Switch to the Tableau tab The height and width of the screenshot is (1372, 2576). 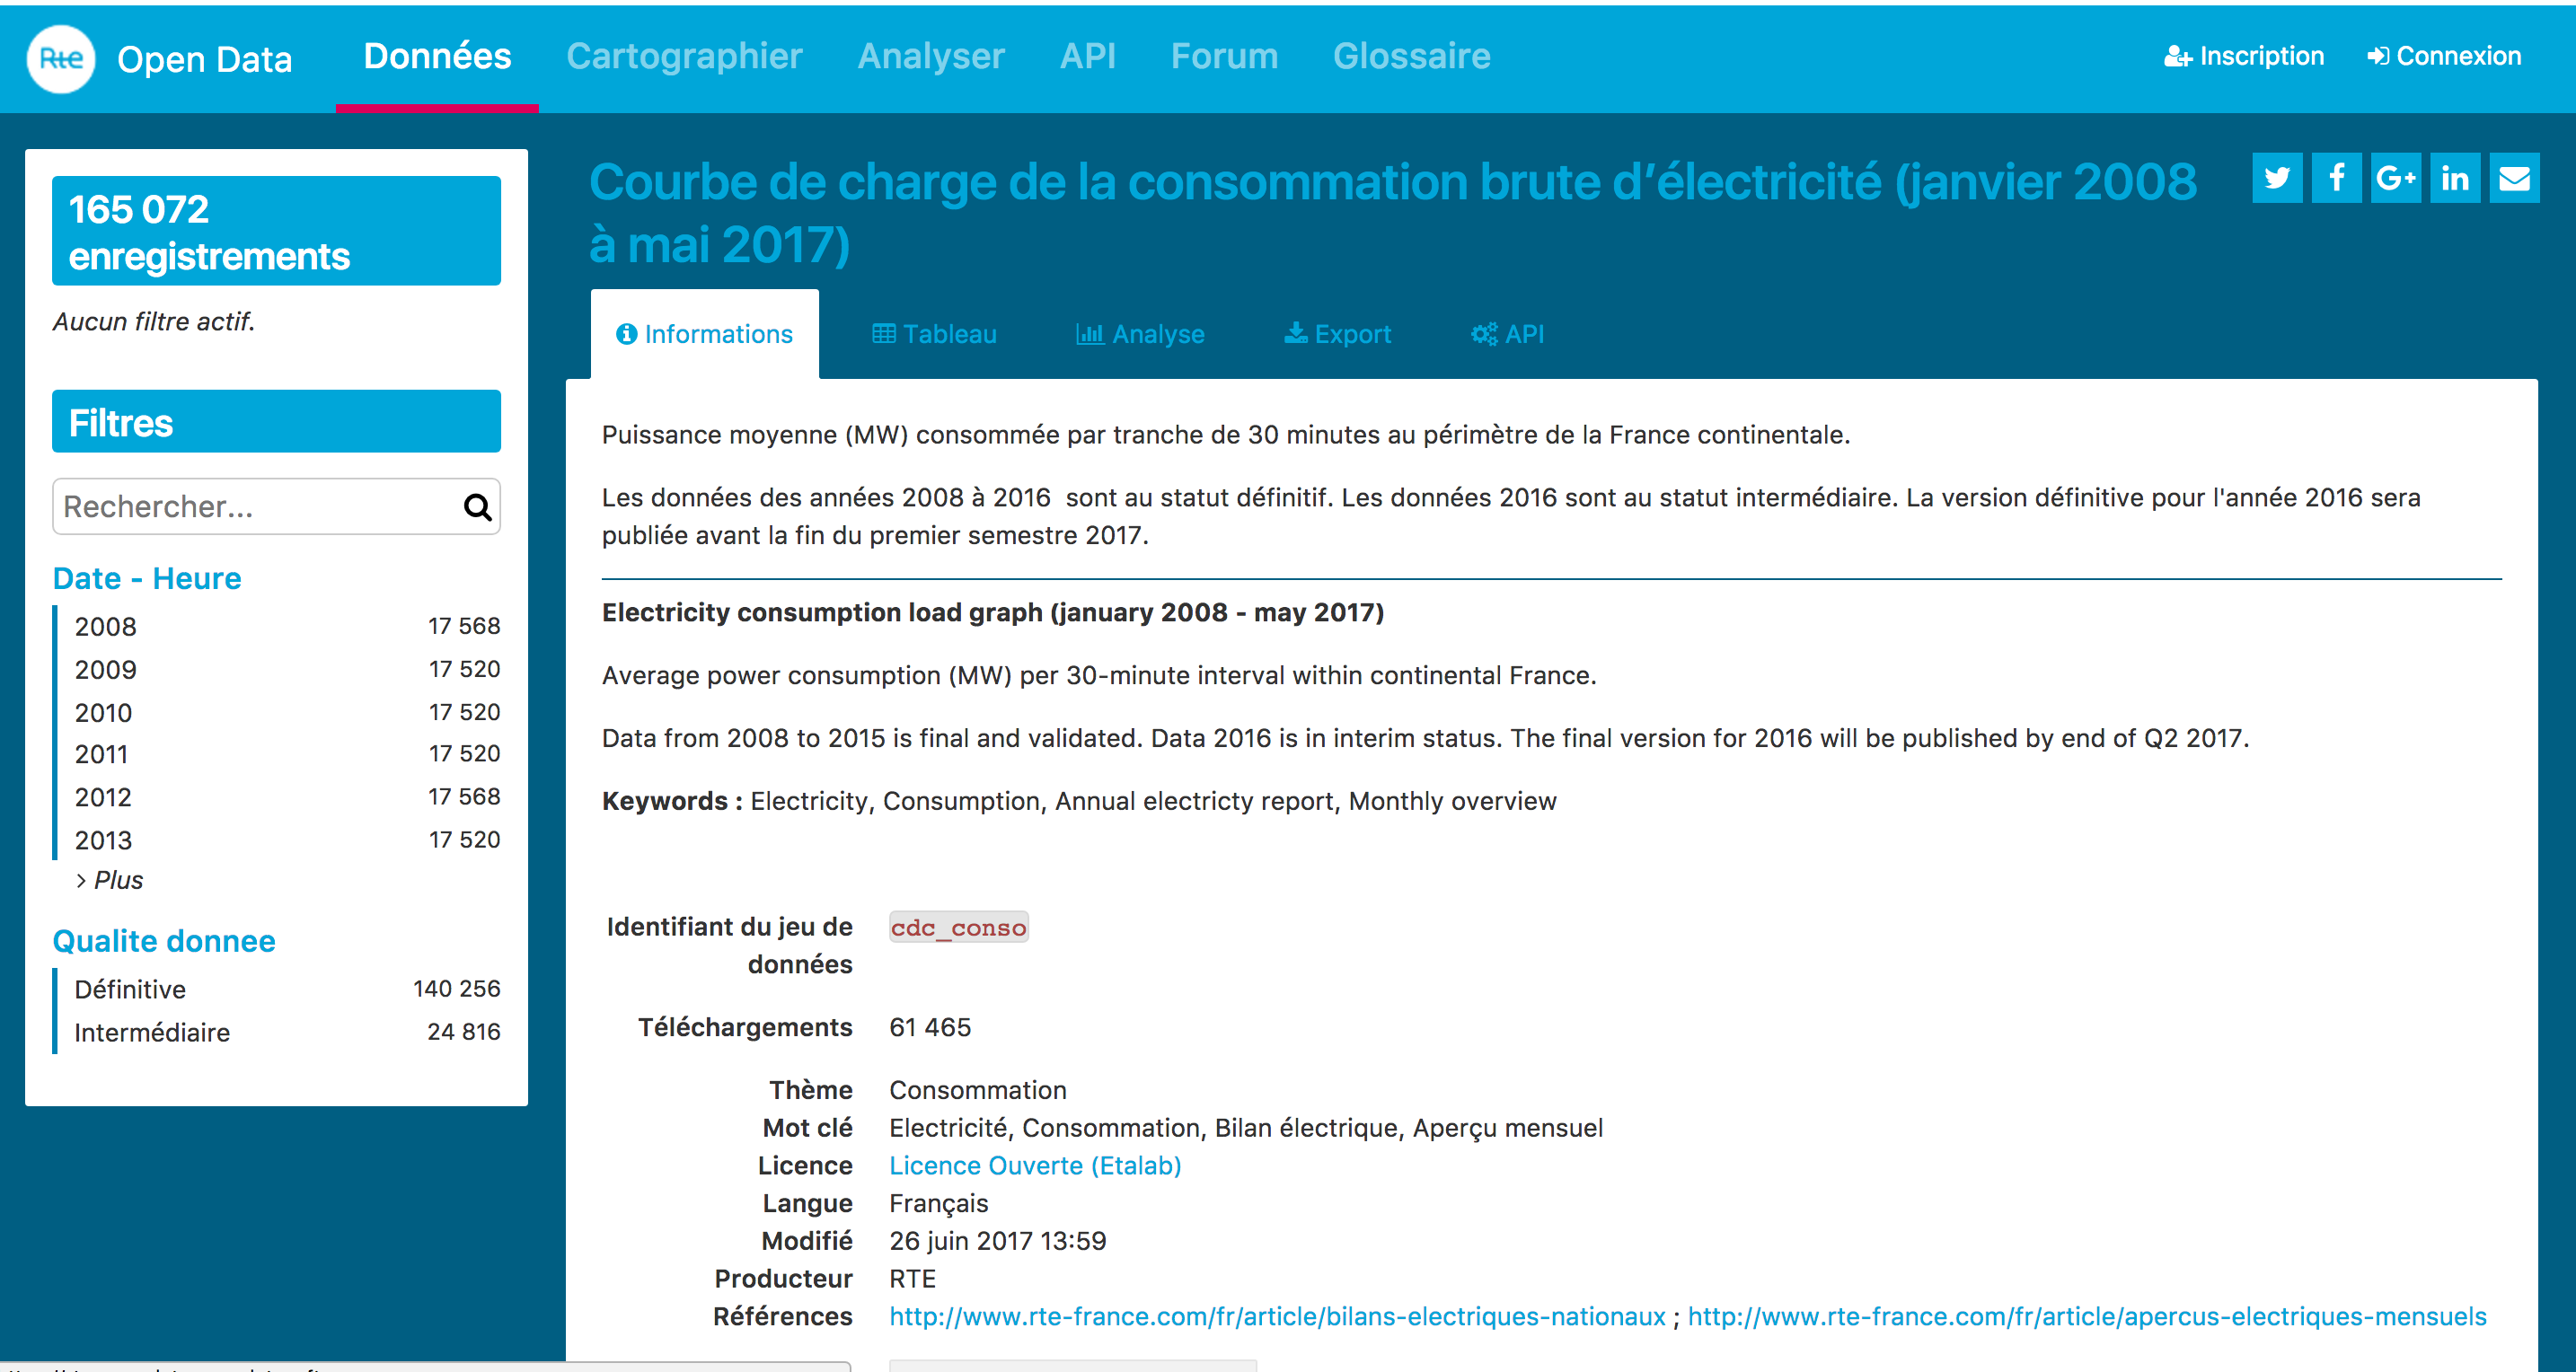pos(934,334)
